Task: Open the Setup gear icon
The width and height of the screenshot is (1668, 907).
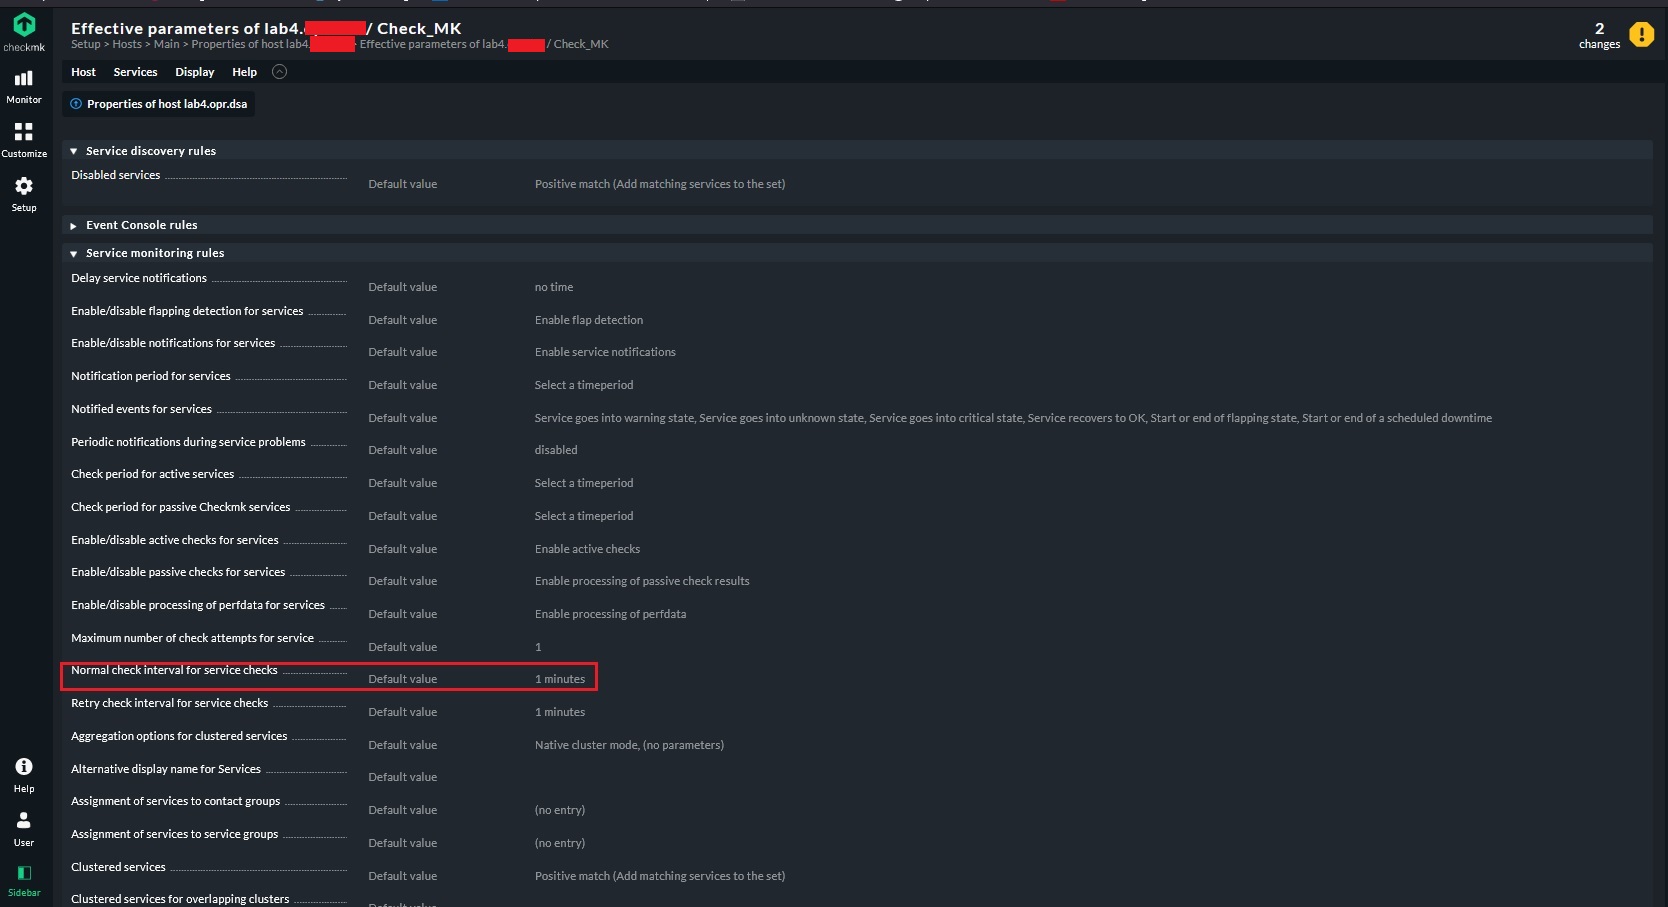Action: tap(24, 185)
